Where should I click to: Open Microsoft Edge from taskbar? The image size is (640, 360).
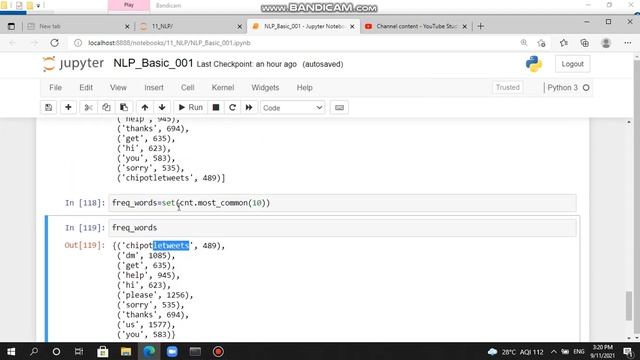click(149, 351)
